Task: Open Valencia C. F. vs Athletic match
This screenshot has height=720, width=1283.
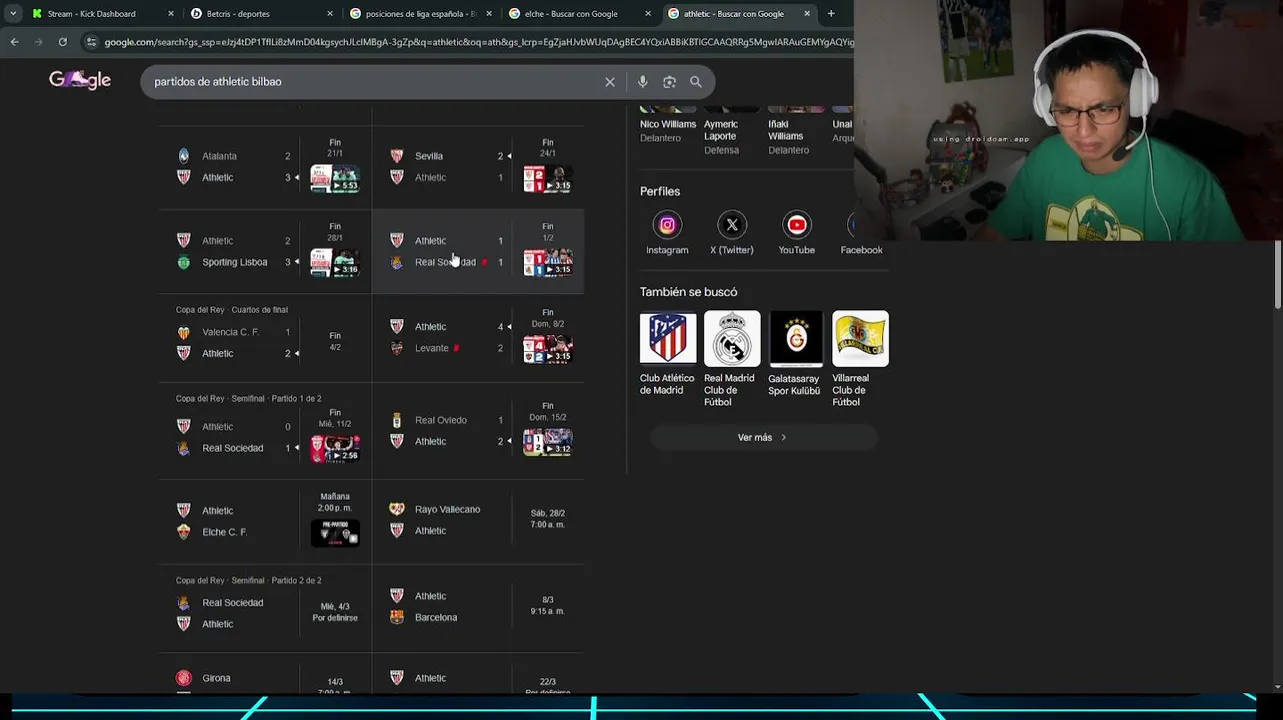Action: (265, 336)
